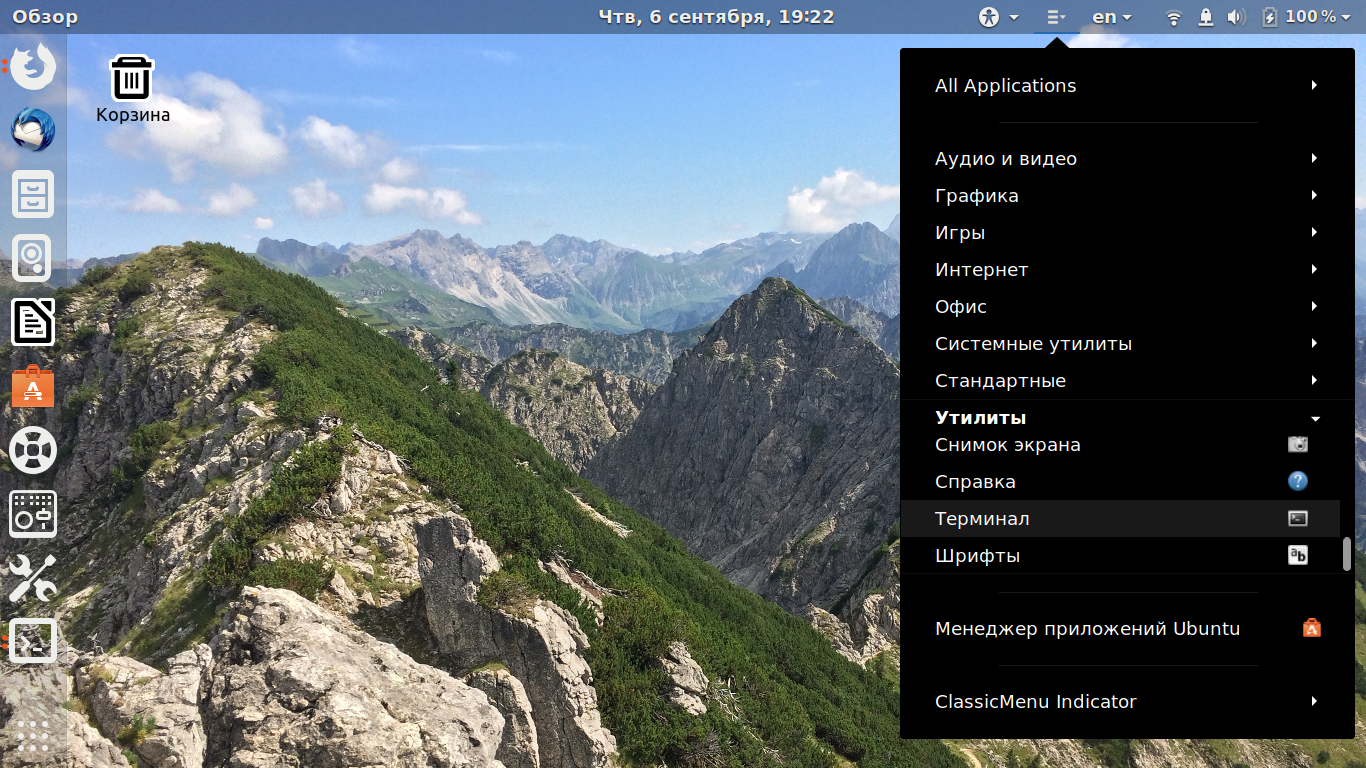Expand the Графика submenu arrow

click(x=1315, y=196)
